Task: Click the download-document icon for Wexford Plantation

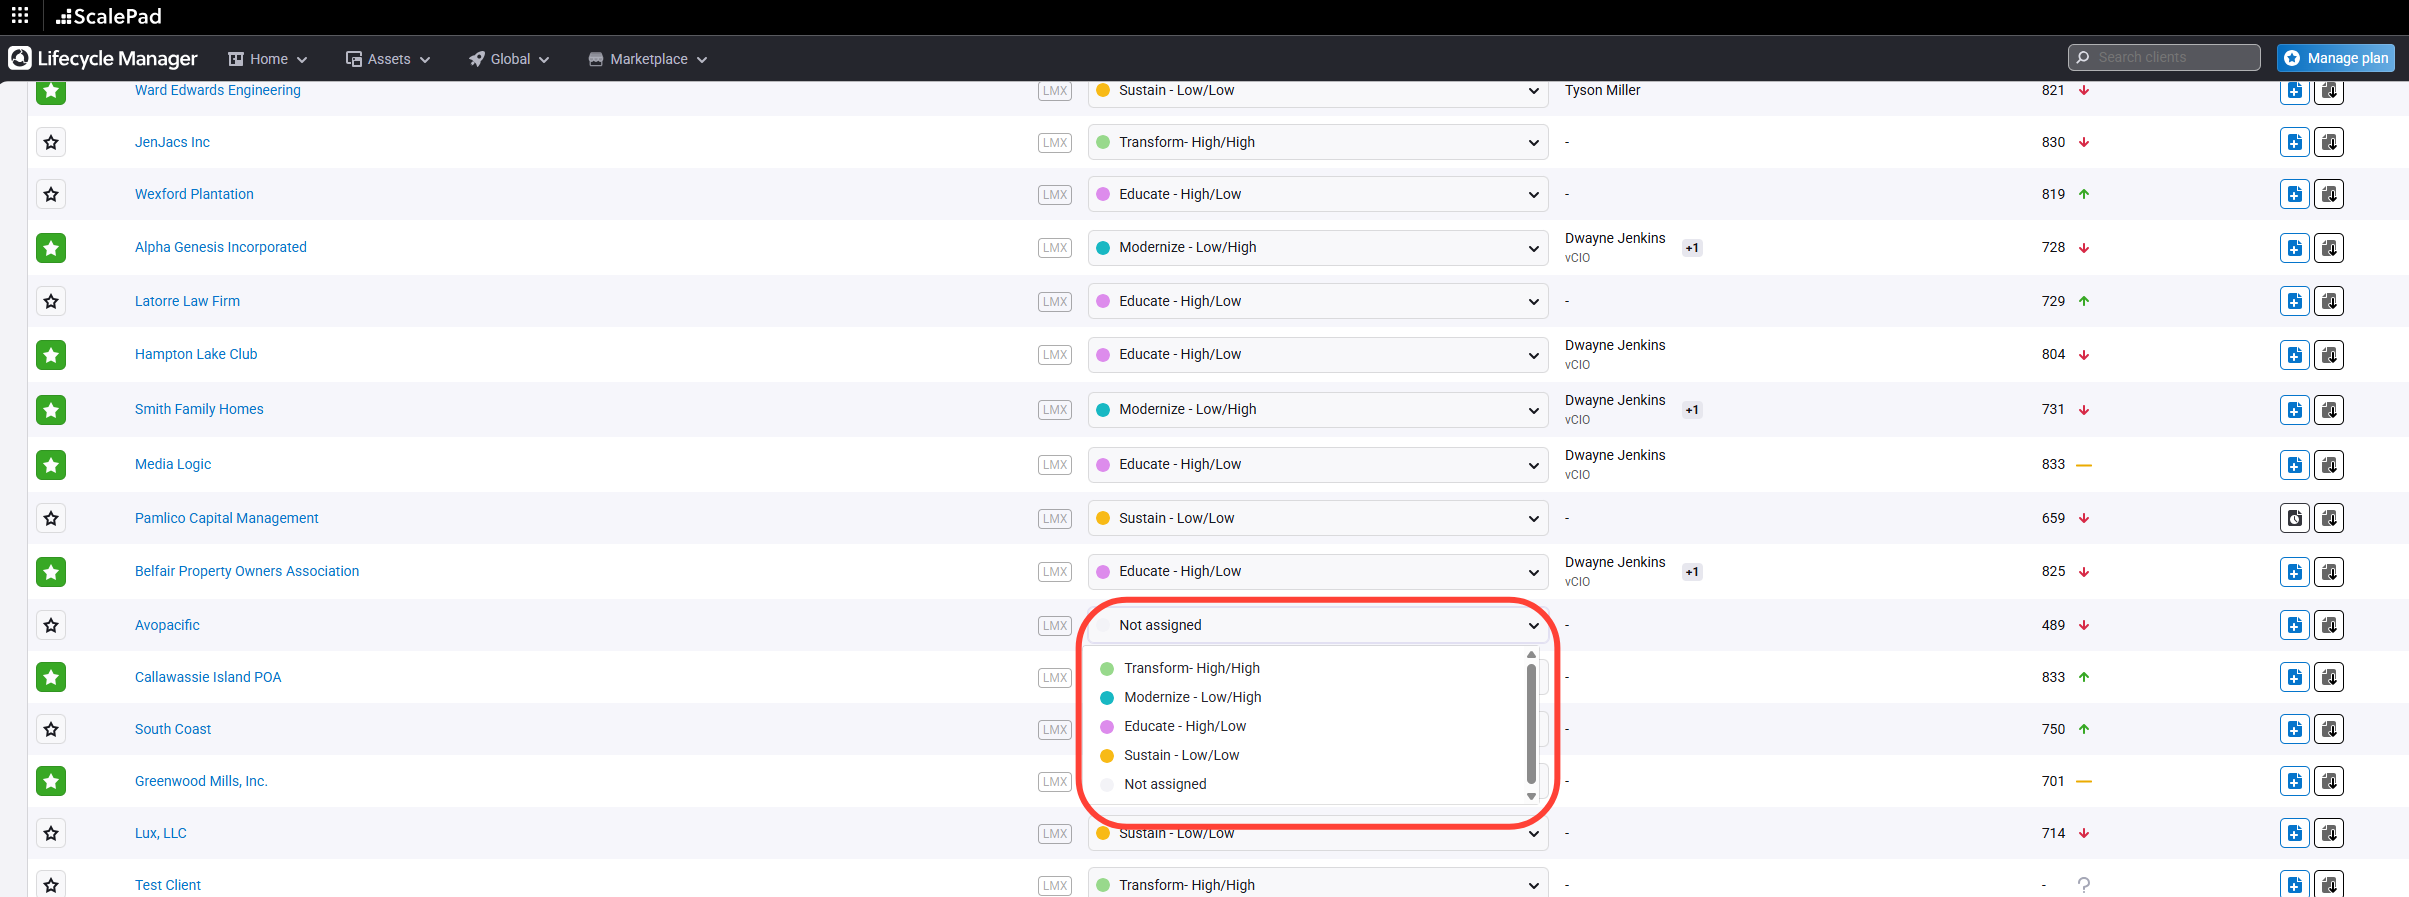Action: [2329, 194]
